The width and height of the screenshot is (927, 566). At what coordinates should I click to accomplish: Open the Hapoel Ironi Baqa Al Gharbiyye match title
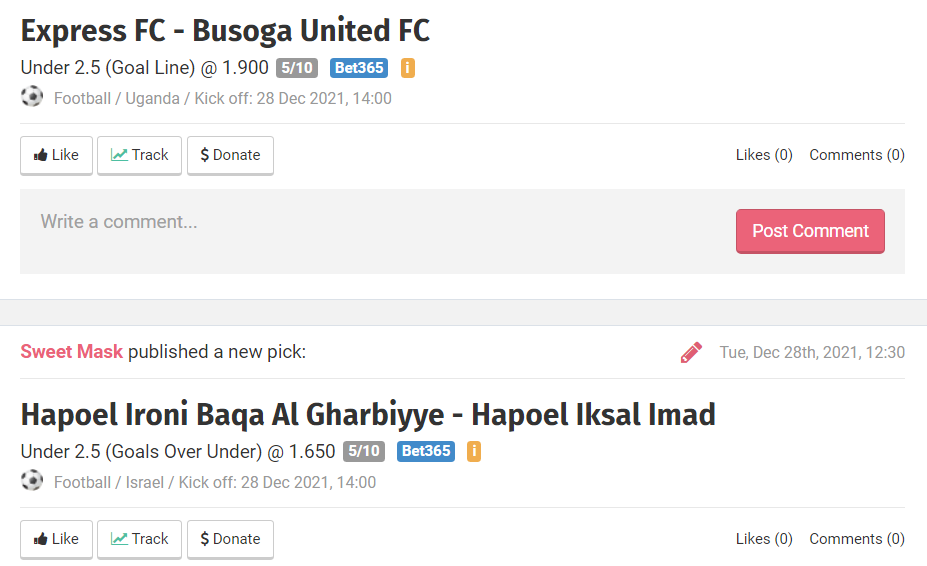[368, 414]
